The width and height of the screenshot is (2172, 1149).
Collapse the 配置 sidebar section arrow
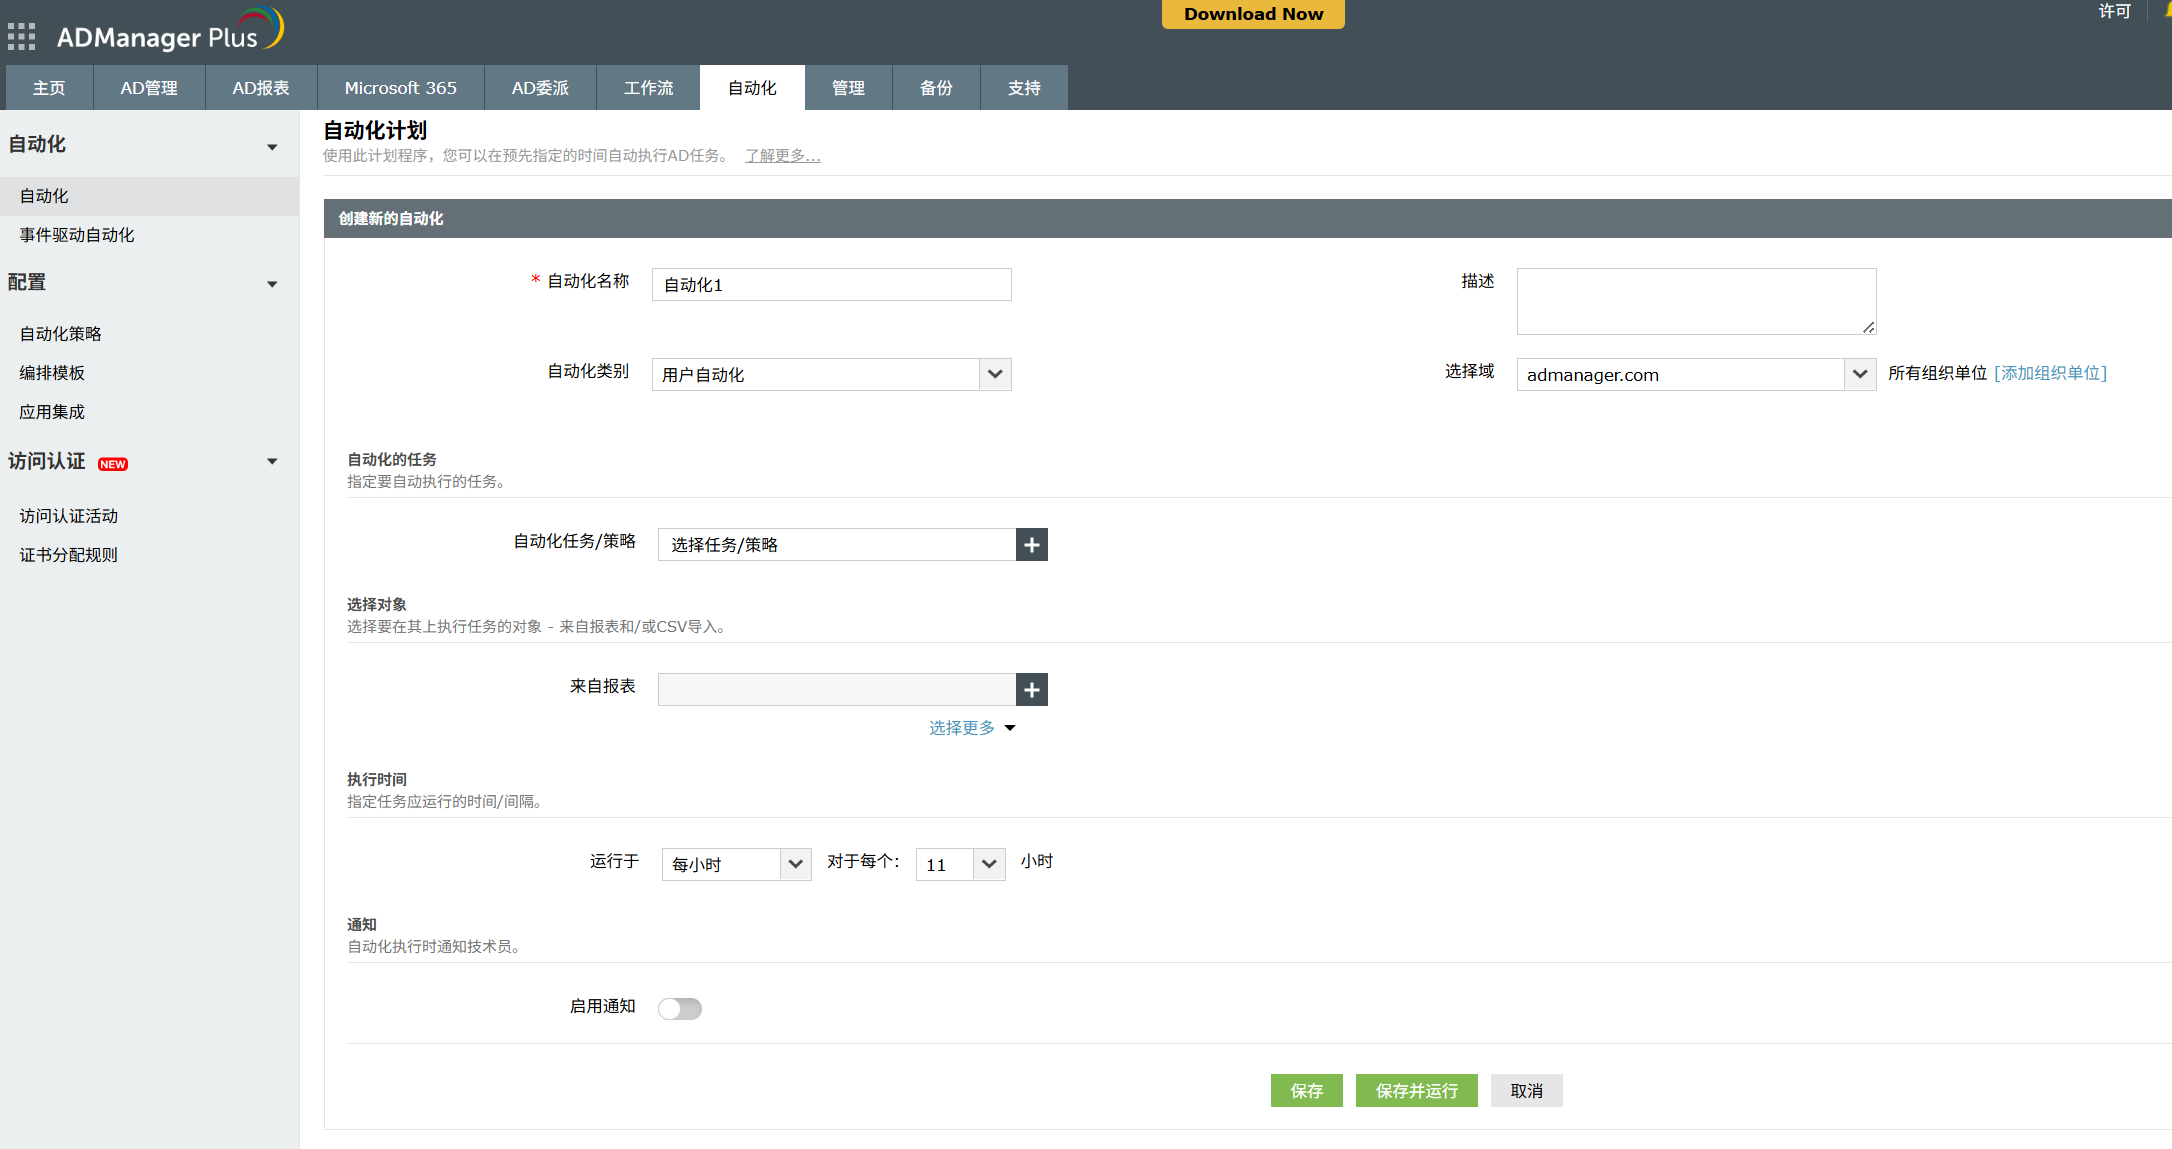pos(272,284)
